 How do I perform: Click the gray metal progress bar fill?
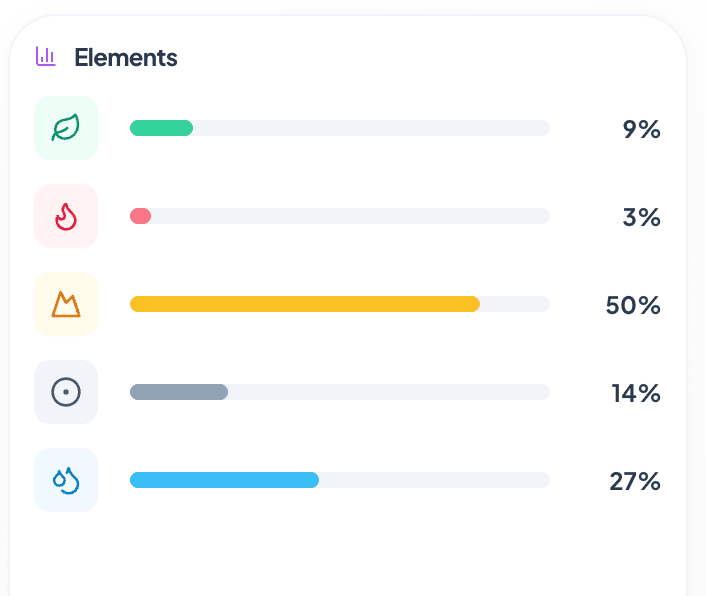pos(179,392)
